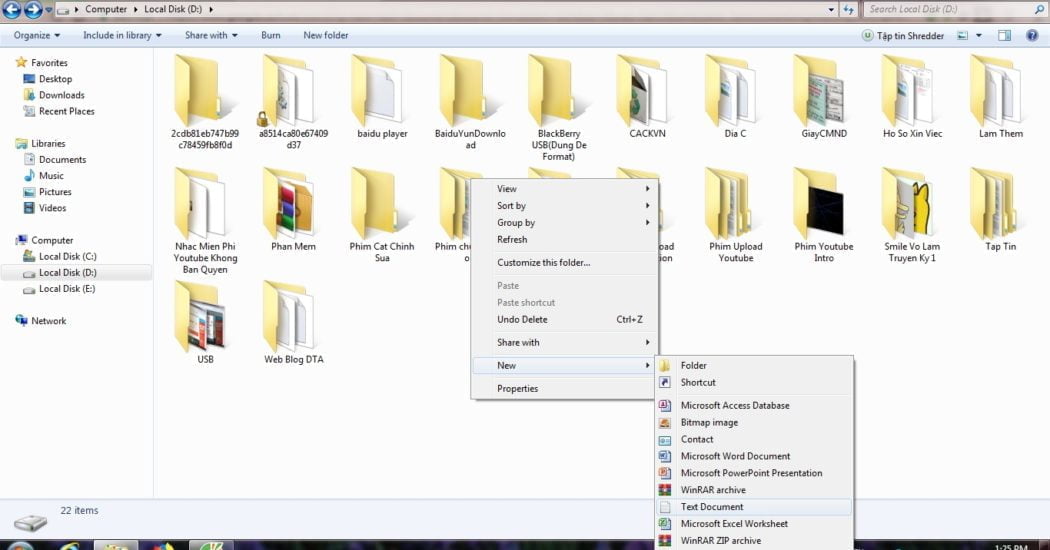The width and height of the screenshot is (1050, 550).
Task: Choose Refresh from the context menu
Action: 565,239
